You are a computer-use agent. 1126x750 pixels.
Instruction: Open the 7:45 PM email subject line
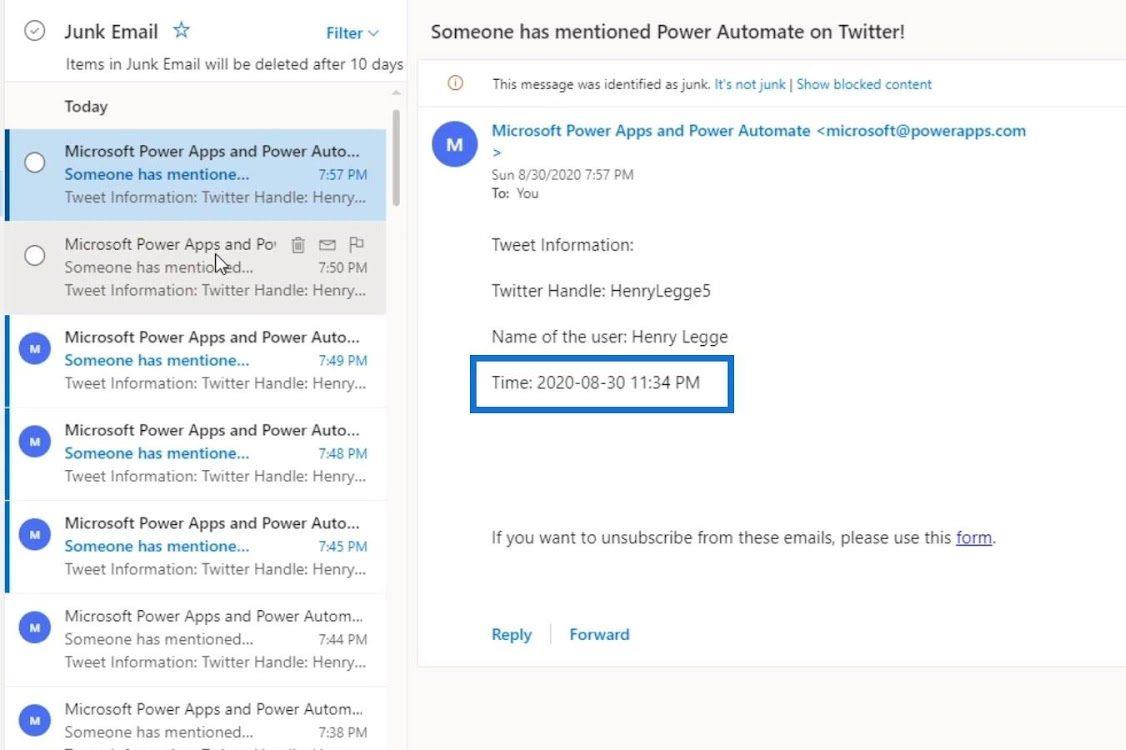pyautogui.click(x=157, y=546)
